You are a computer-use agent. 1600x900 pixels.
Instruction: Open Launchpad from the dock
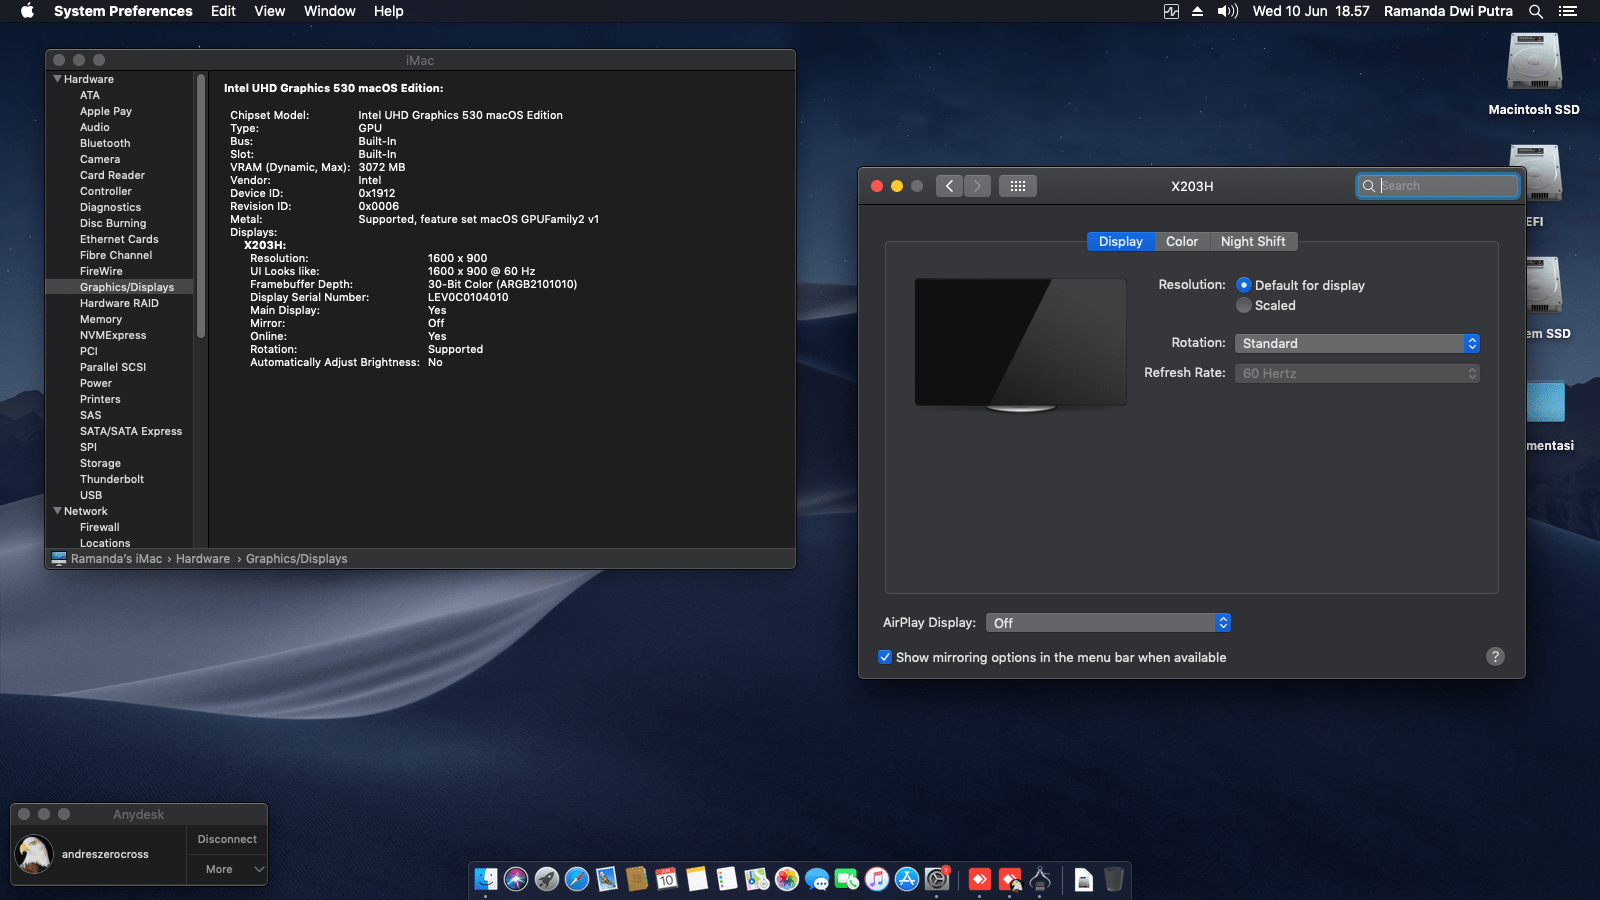[x=547, y=879]
